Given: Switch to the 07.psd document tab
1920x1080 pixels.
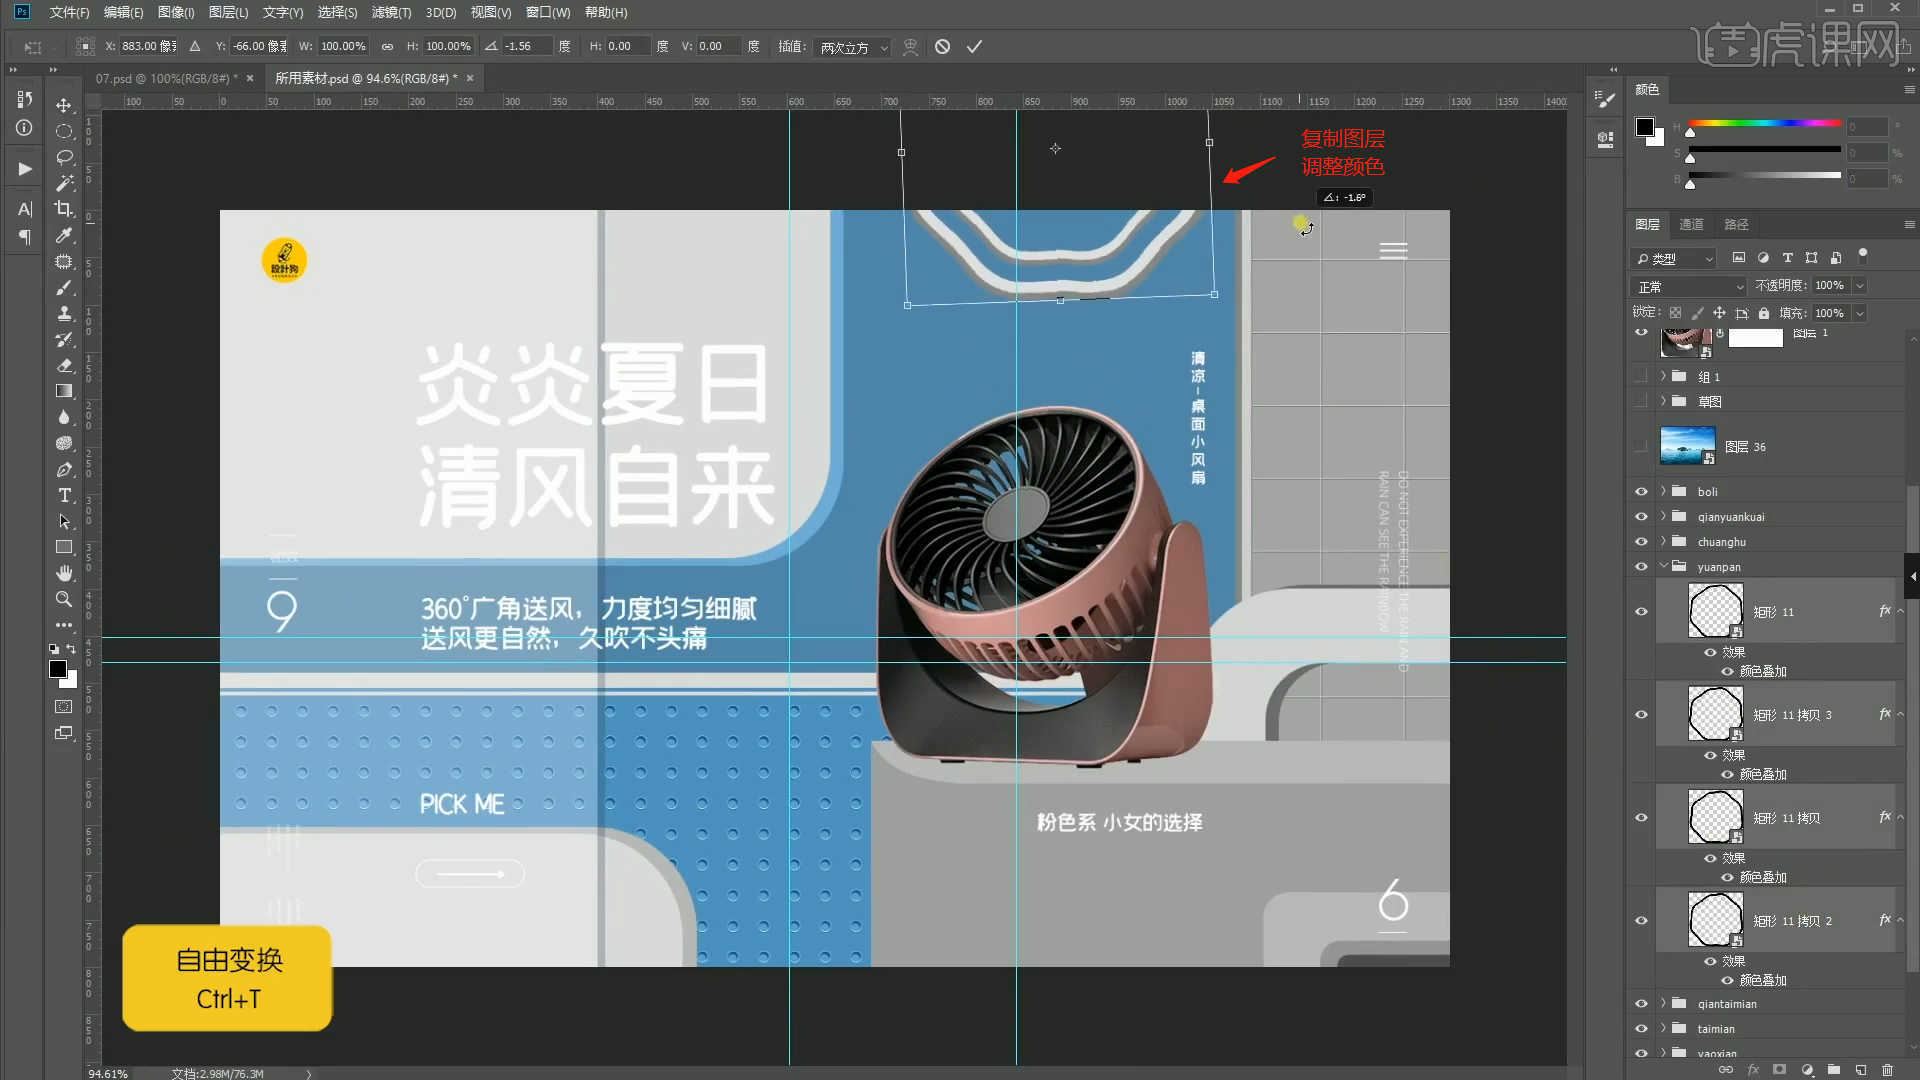Looking at the screenshot, I should (165, 78).
